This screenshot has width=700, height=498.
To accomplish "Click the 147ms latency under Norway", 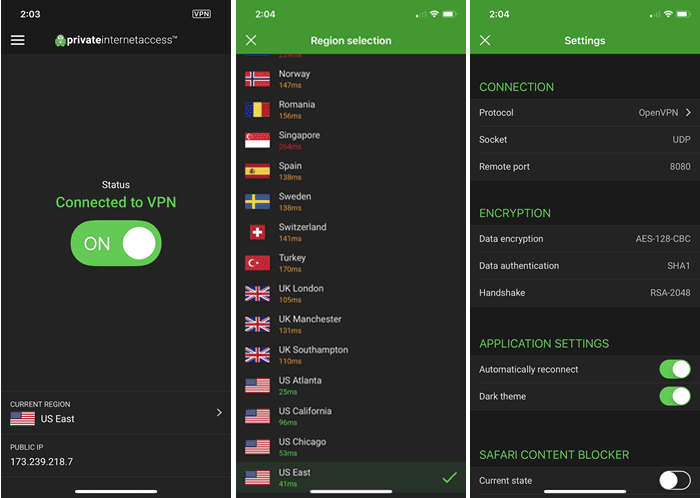I will coord(290,85).
